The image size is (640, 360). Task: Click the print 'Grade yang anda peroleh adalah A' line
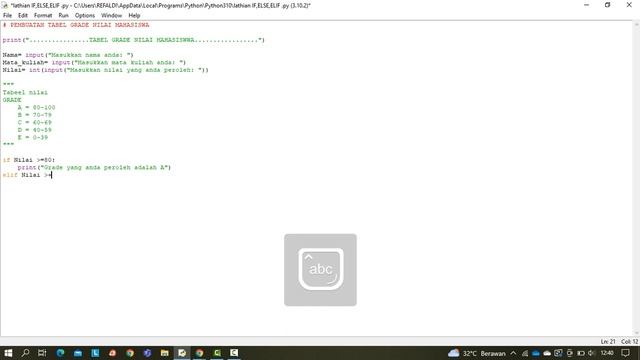tap(94, 167)
